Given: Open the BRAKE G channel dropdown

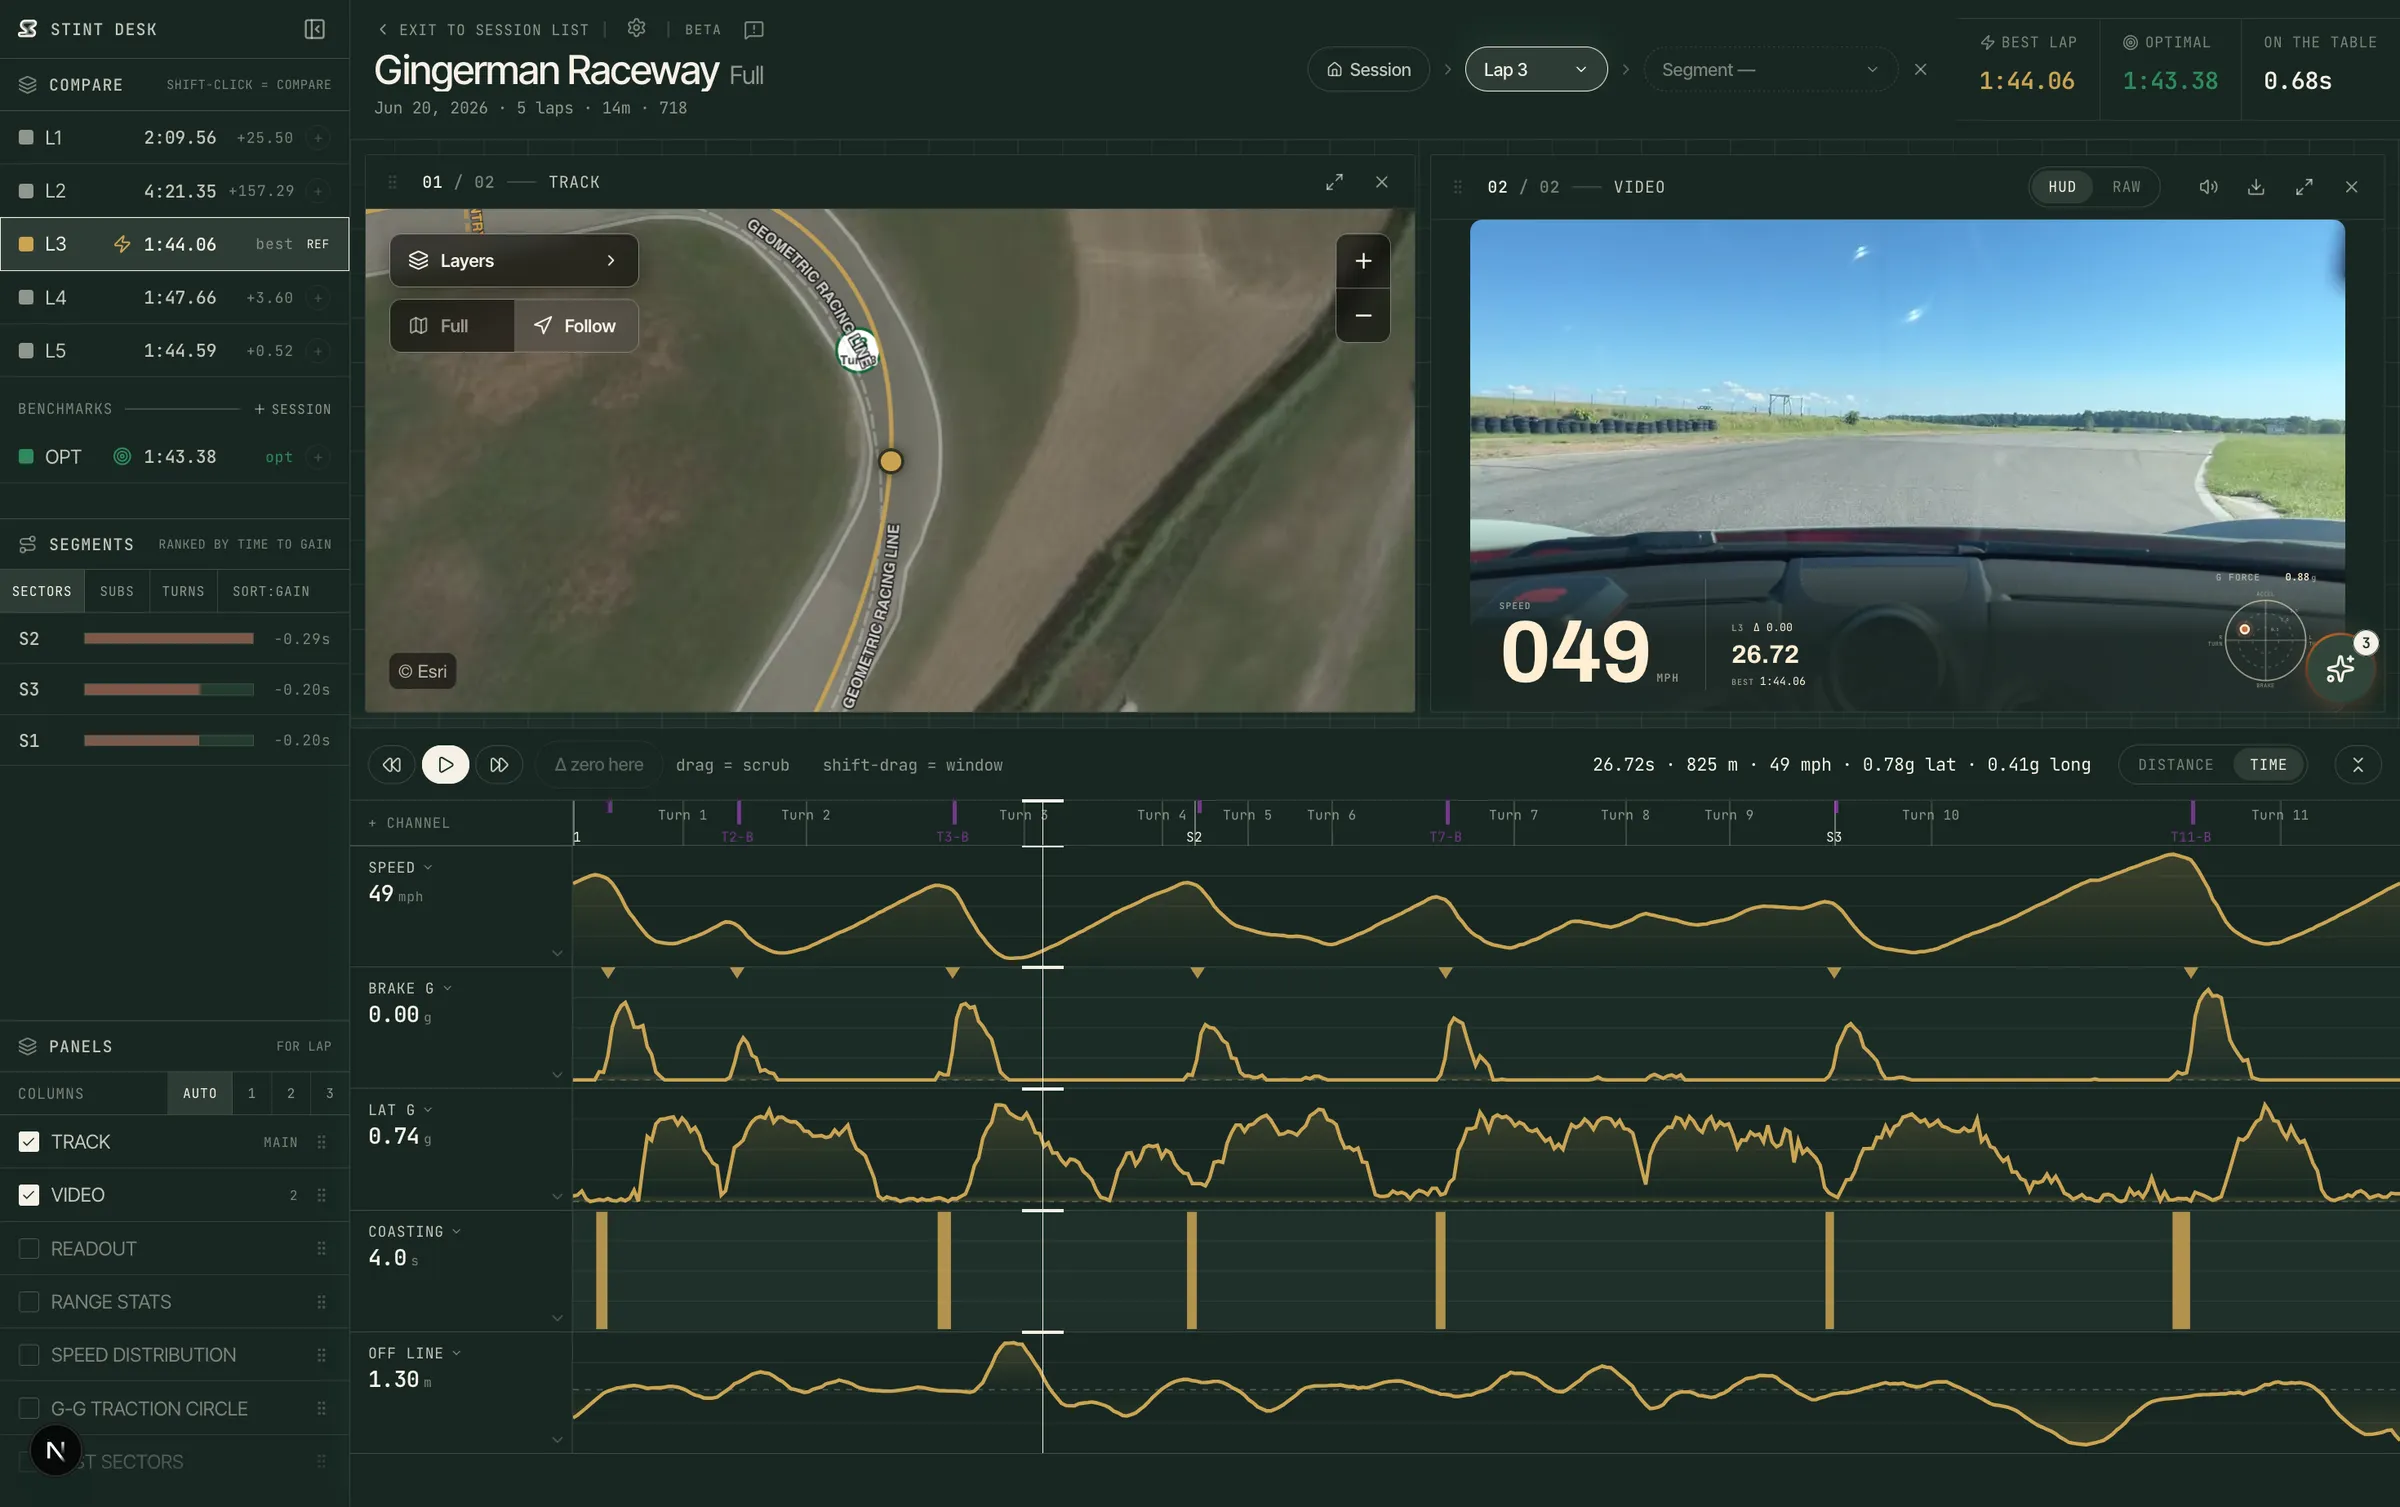Looking at the screenshot, I should (x=410, y=989).
